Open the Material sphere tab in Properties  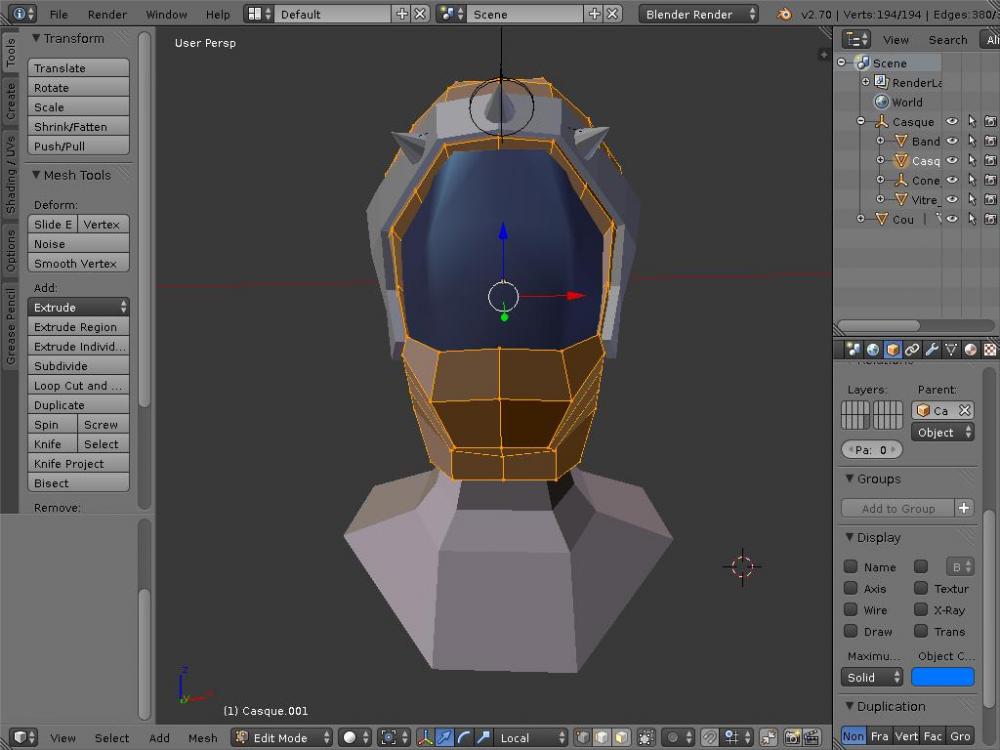point(970,350)
